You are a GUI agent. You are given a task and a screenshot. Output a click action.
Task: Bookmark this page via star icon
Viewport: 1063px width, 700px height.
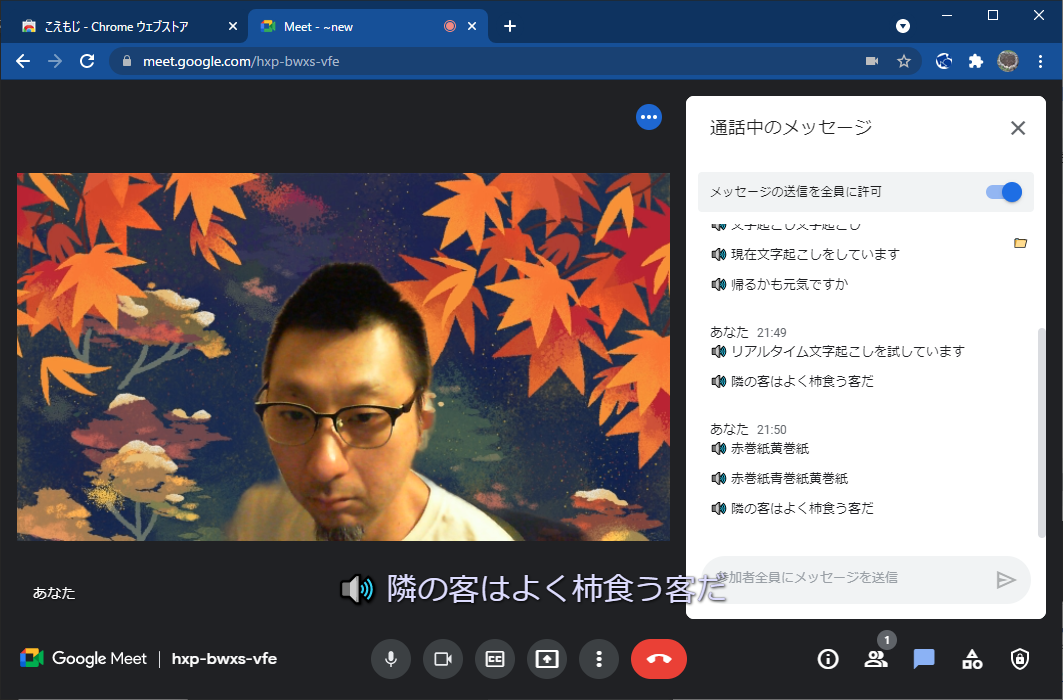(x=904, y=61)
